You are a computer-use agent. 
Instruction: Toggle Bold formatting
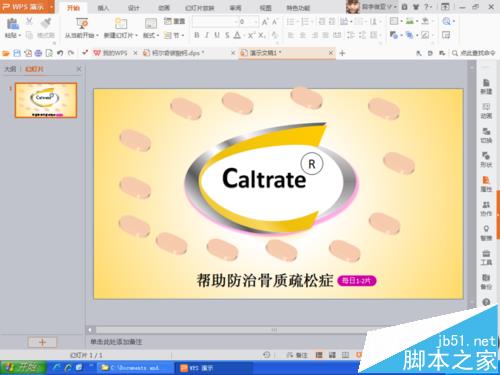tap(197, 35)
